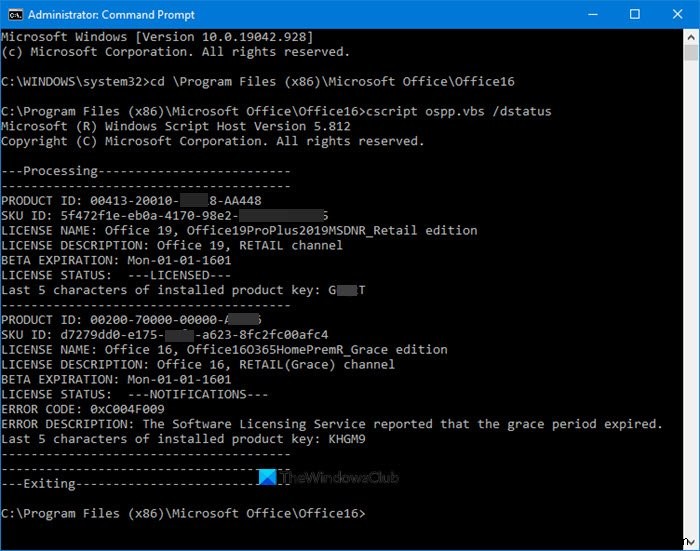The image size is (700, 551).
Task: Click the product key KHGM9 line
Action: pyautogui.click(x=183, y=439)
